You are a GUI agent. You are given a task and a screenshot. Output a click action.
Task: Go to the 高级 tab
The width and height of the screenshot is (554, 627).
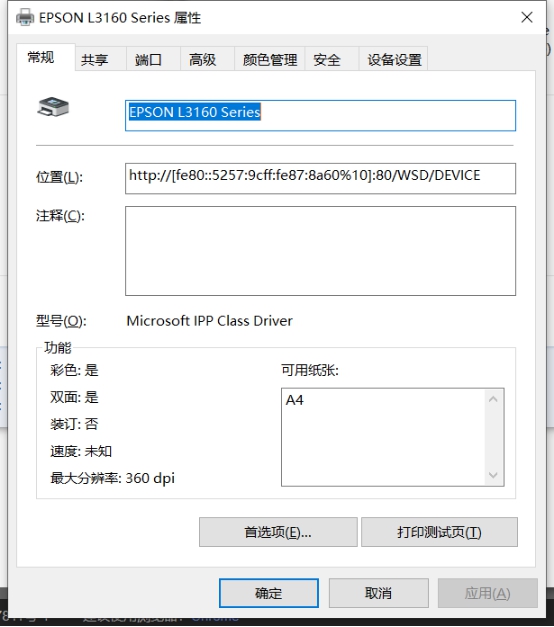[202, 60]
